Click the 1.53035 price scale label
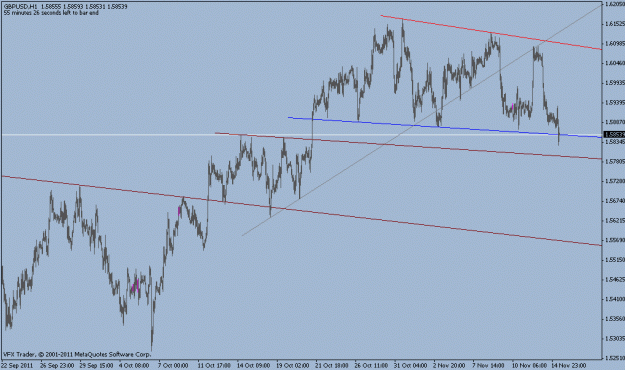The image size is (625, 370). click(614, 338)
